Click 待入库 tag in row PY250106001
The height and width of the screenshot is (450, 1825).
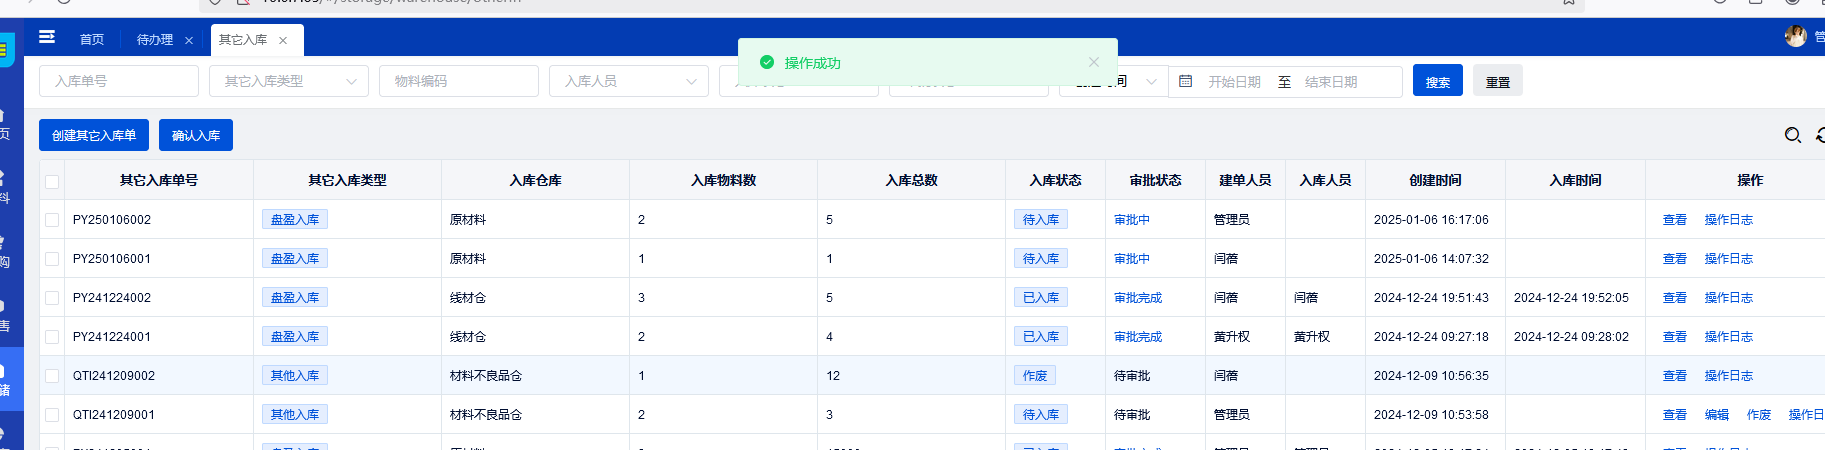click(x=1041, y=259)
